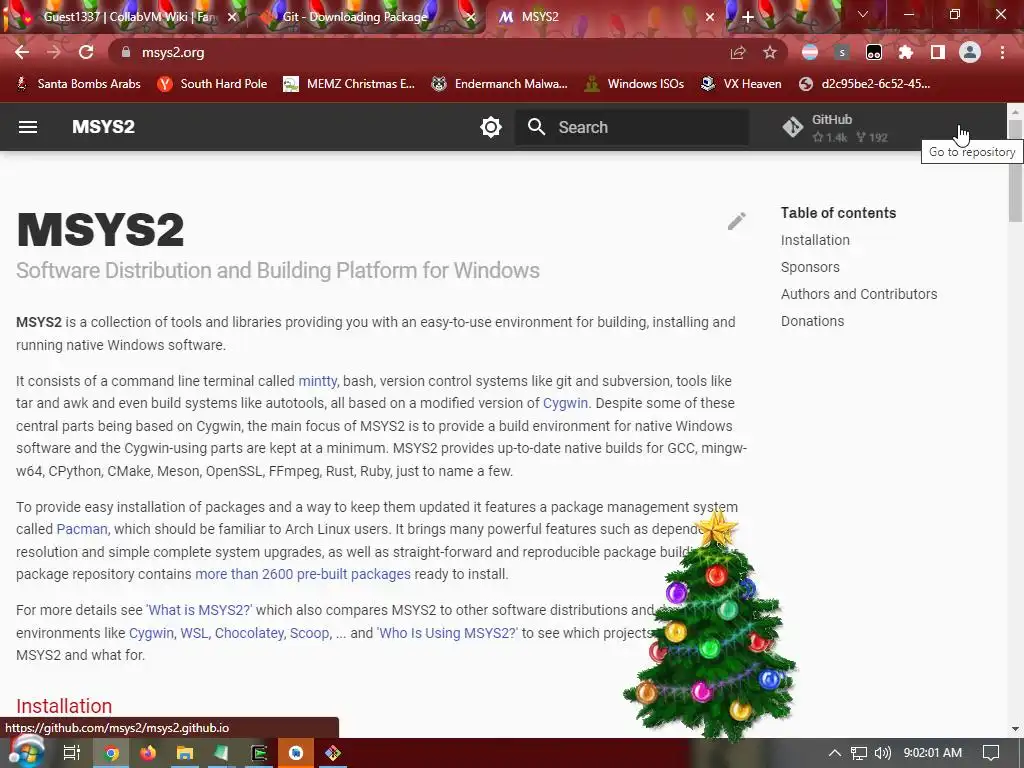Follow the Chocolatey link
This screenshot has width=1024, height=768.
pos(249,633)
